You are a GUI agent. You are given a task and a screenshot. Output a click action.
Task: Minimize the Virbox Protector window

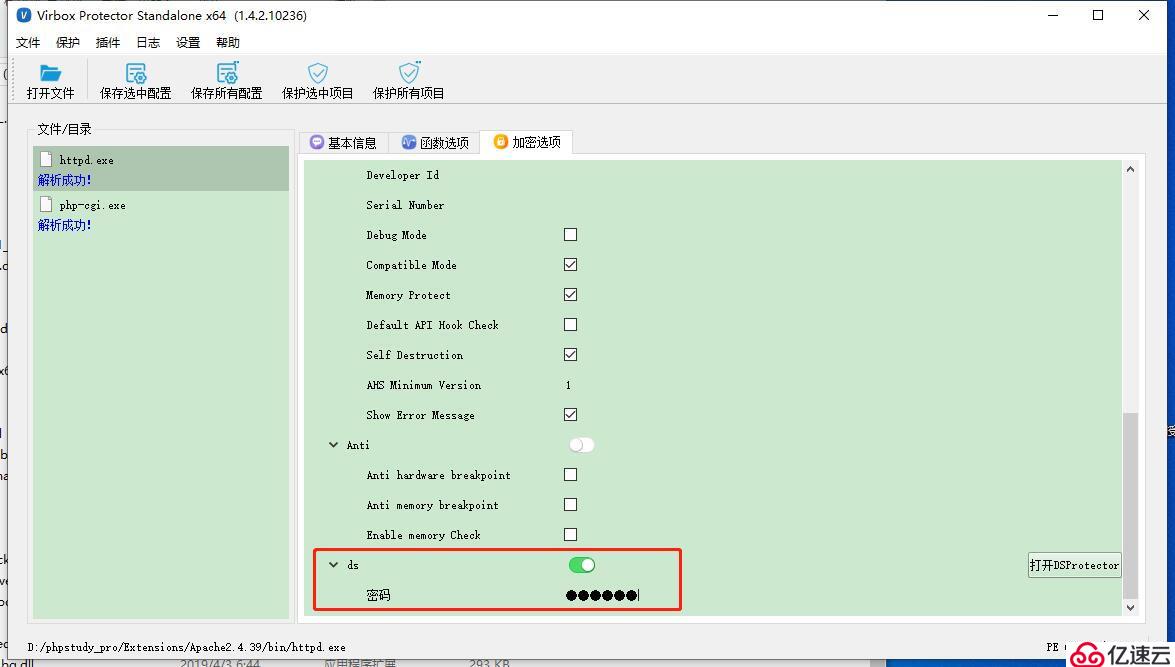coord(1053,15)
